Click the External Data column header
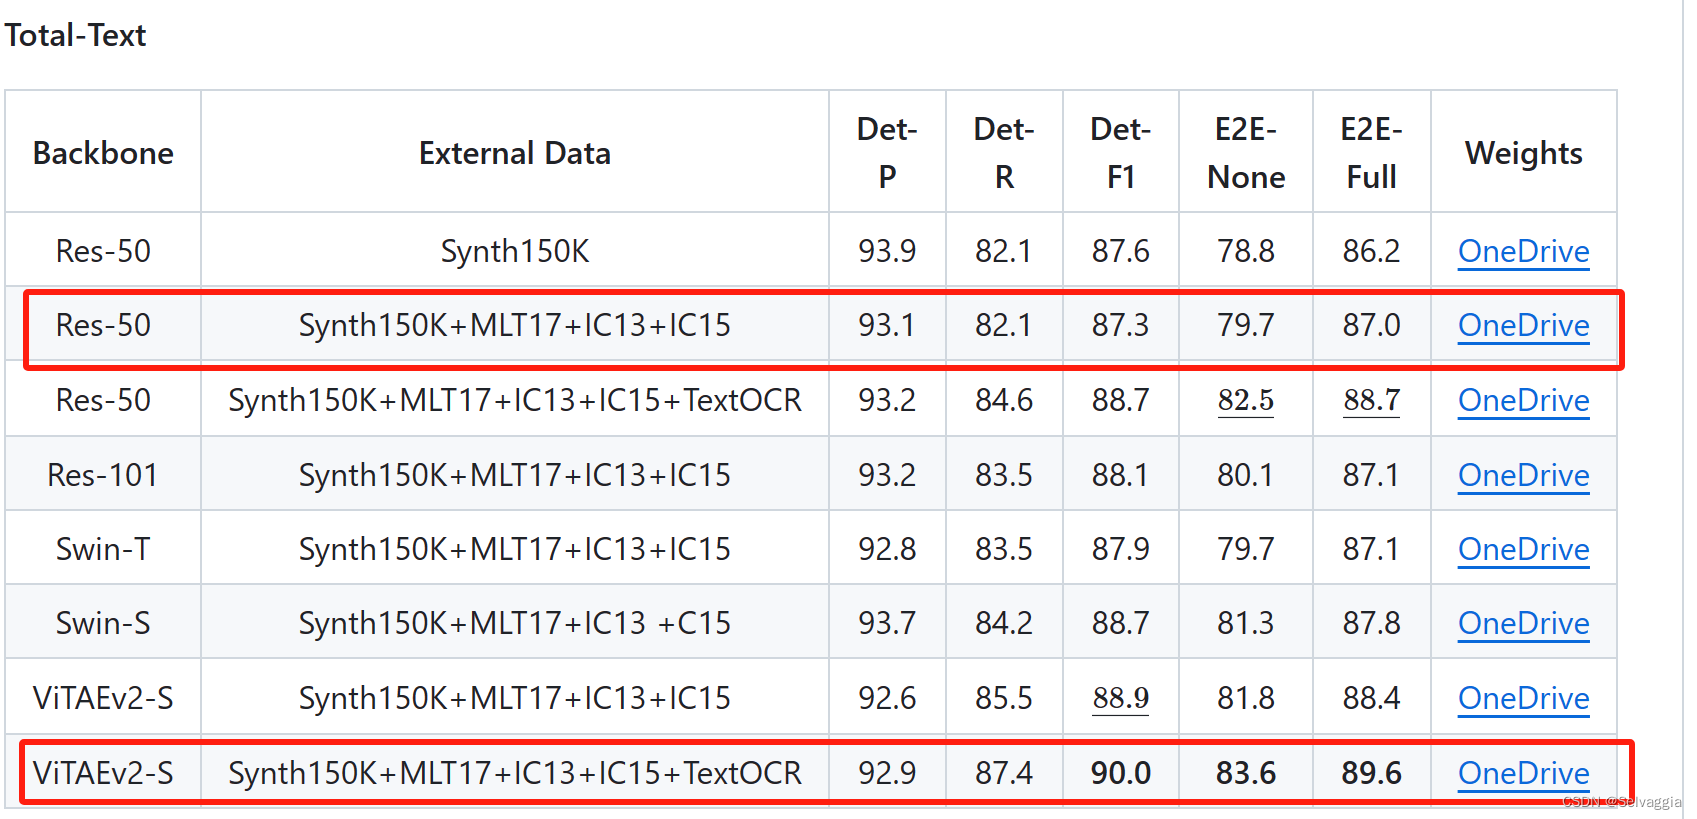Viewport: 1697px width, 819px height. click(515, 153)
